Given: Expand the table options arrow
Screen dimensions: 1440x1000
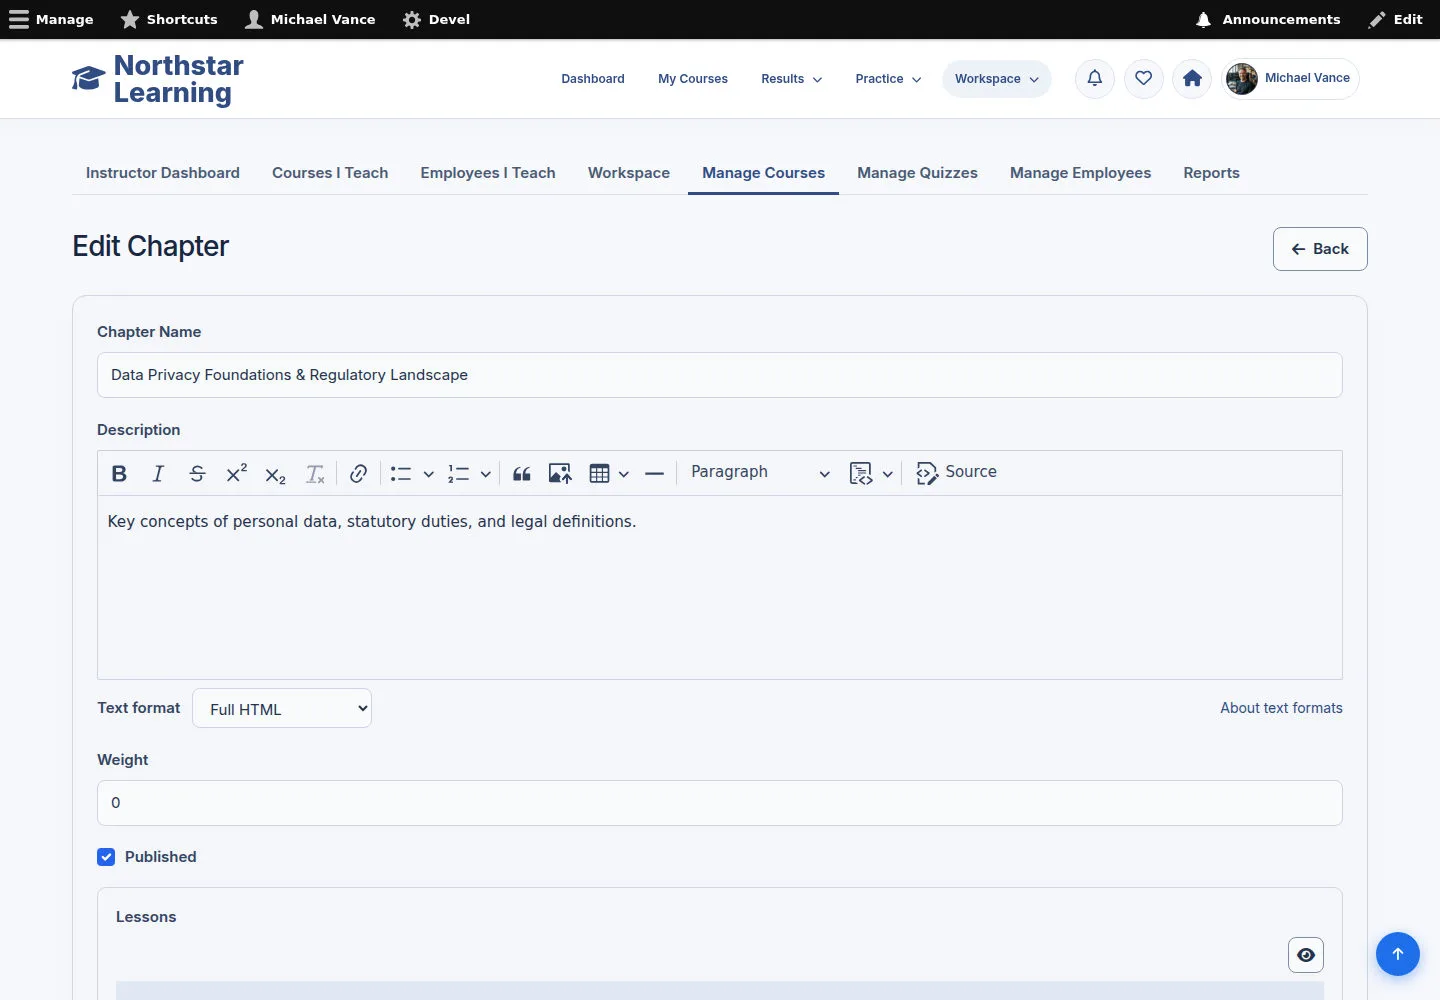Looking at the screenshot, I should (623, 474).
